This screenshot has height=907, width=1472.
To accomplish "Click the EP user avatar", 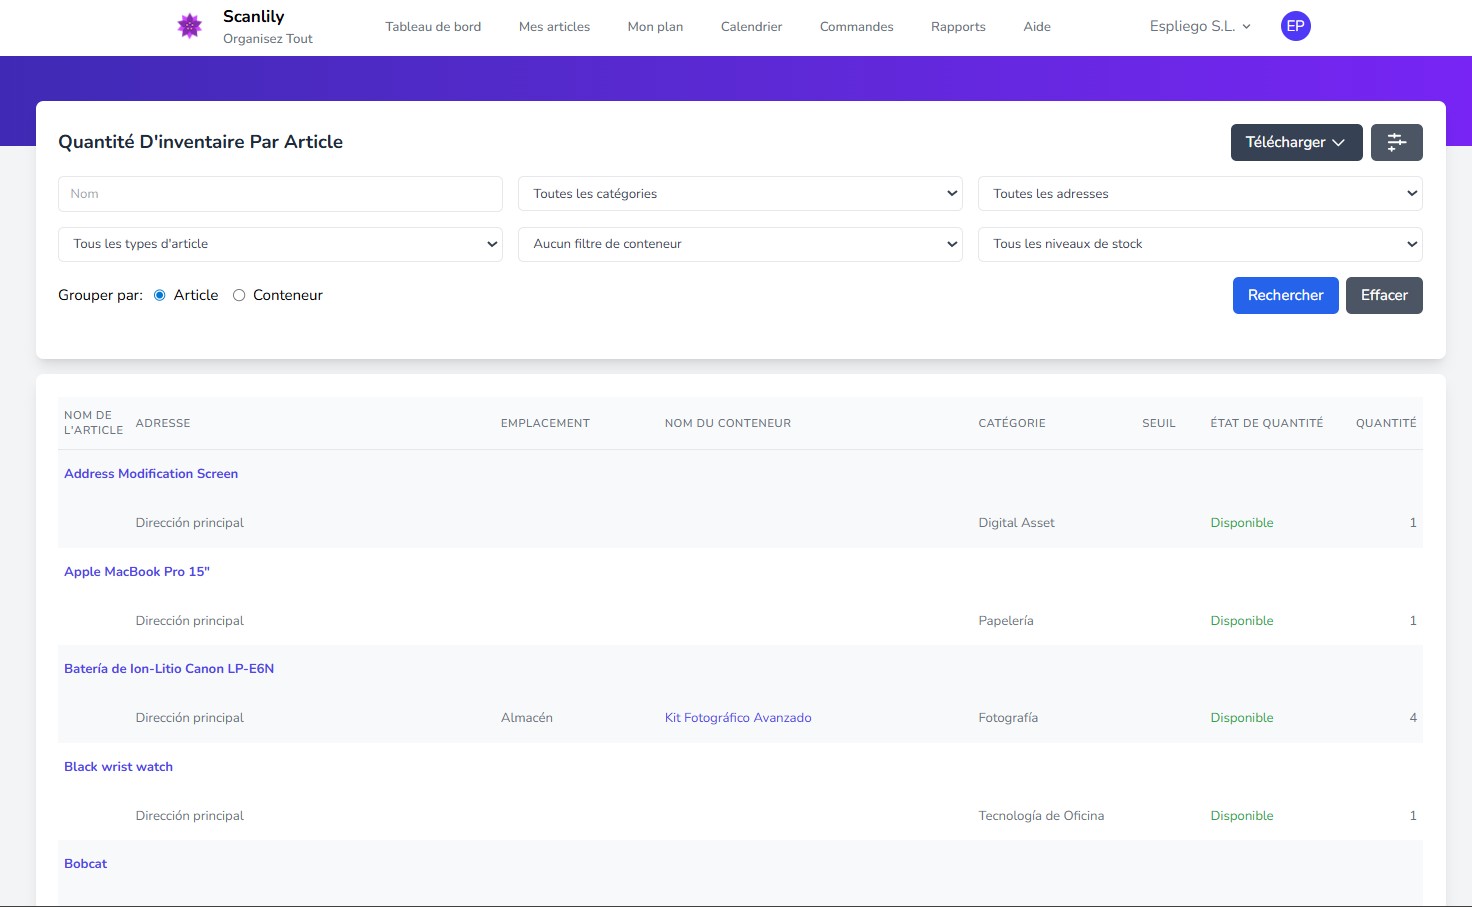I will 1295,26.
